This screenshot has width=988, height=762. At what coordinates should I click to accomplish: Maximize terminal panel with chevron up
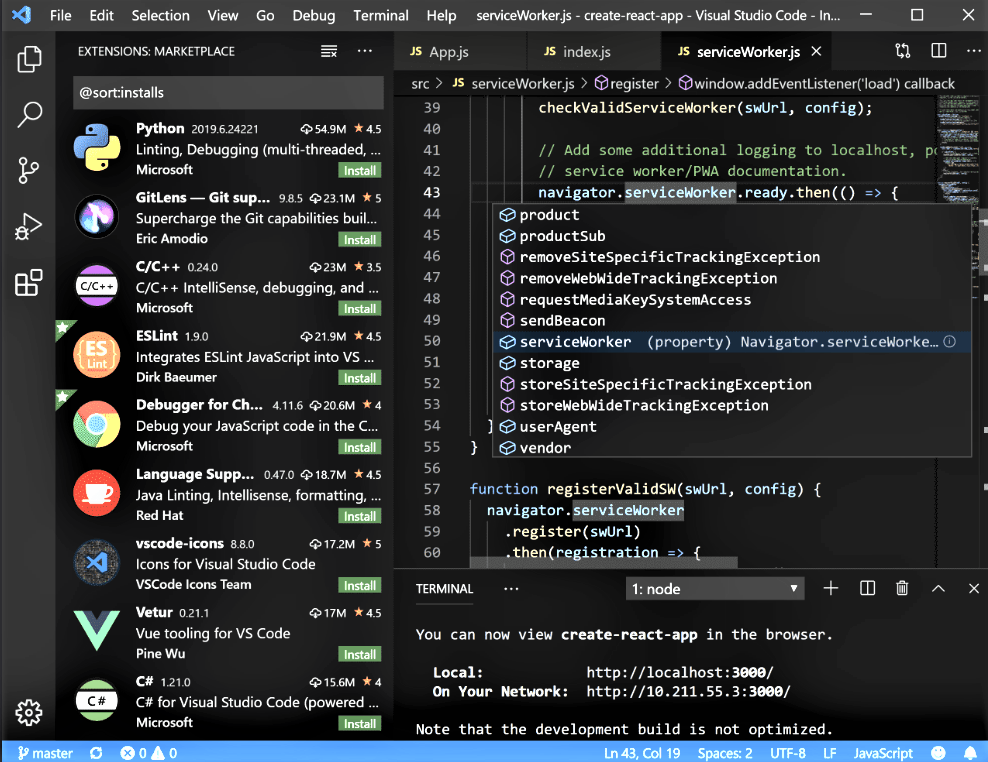coord(938,588)
